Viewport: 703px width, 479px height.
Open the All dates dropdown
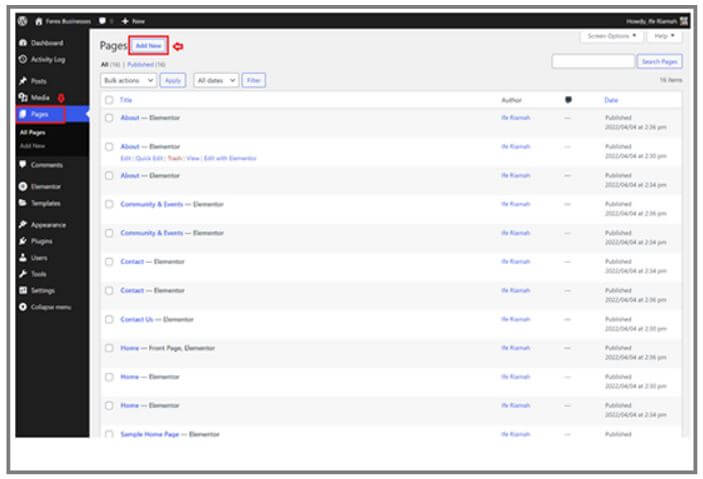[x=216, y=80]
